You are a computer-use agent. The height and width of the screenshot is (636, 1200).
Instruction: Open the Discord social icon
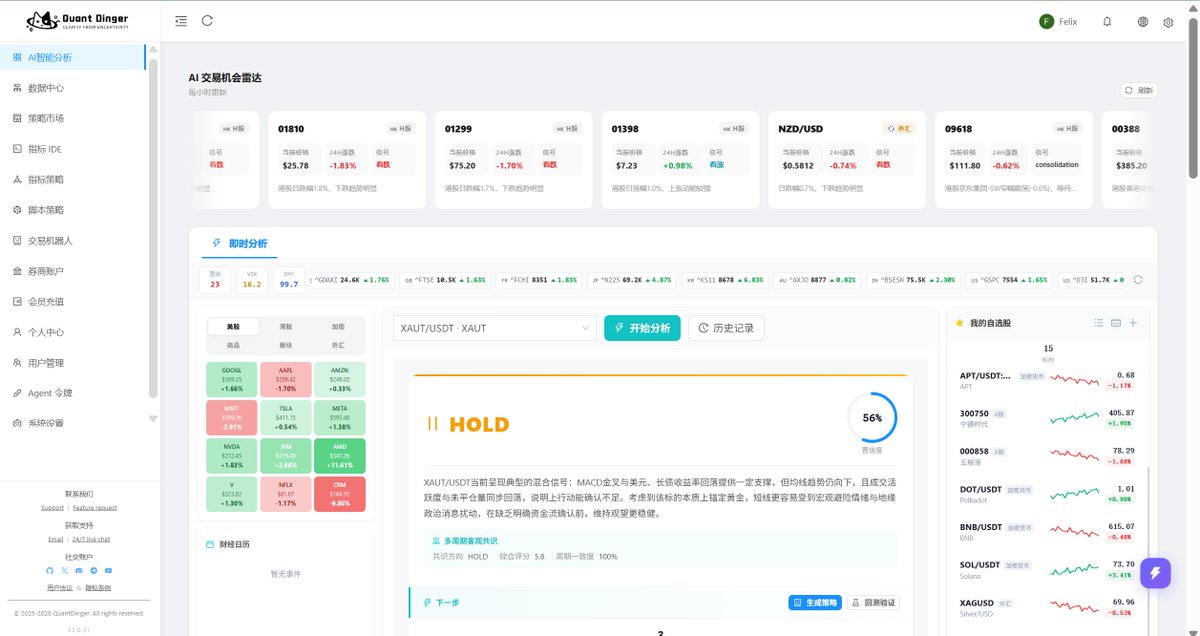point(79,570)
